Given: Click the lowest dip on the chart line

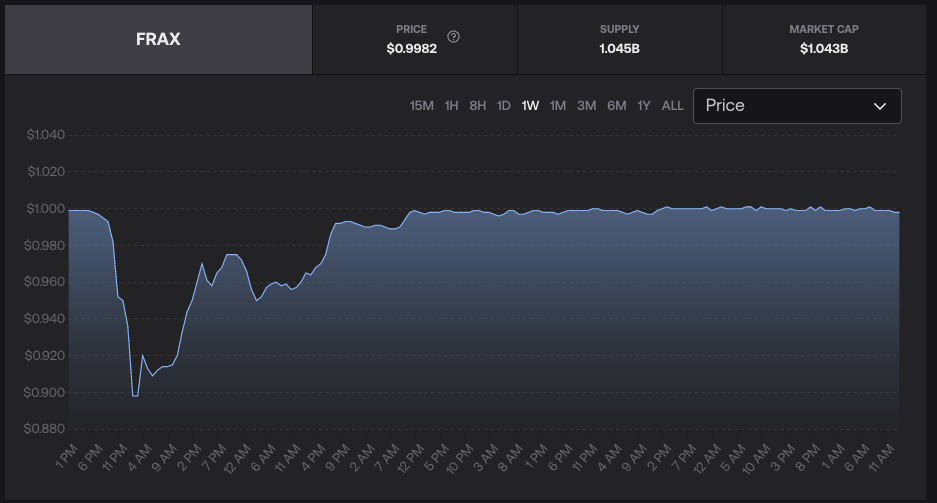Looking at the screenshot, I should pos(135,396).
